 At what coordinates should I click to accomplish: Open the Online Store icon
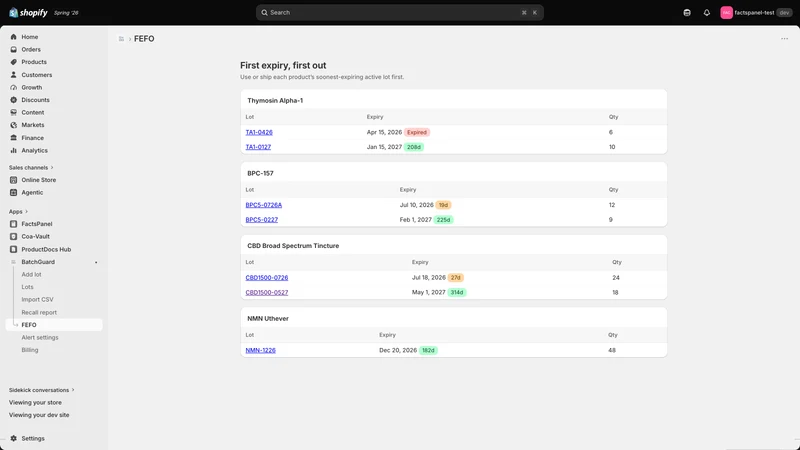click(14, 180)
